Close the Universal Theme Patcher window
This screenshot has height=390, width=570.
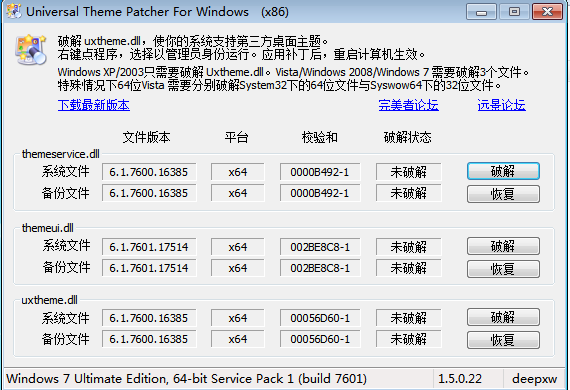tap(547, 12)
